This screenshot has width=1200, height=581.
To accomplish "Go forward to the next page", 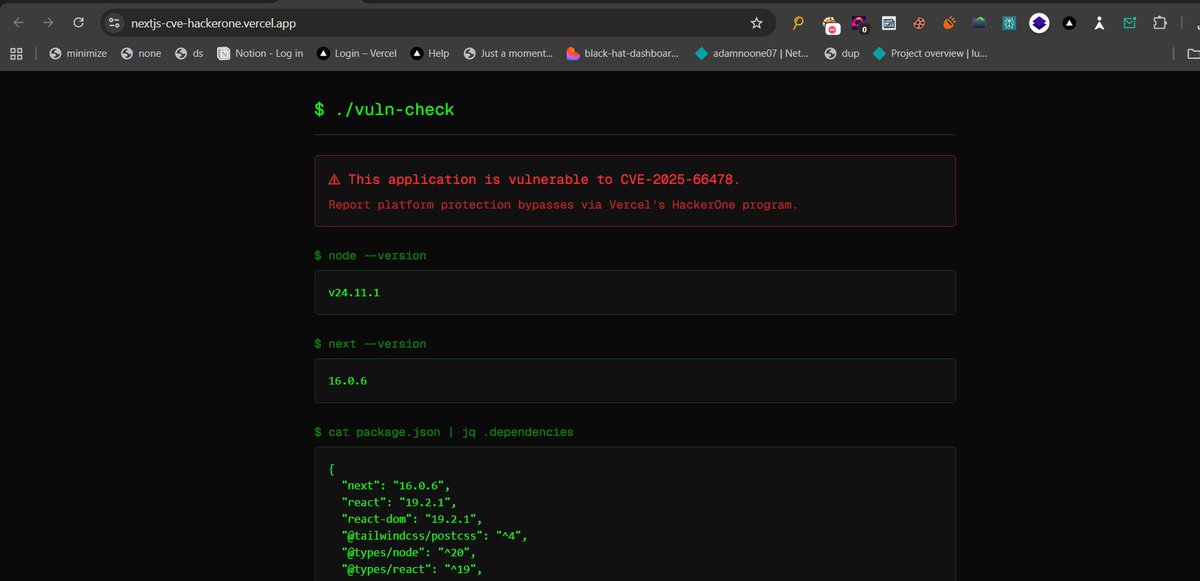I will (48, 22).
